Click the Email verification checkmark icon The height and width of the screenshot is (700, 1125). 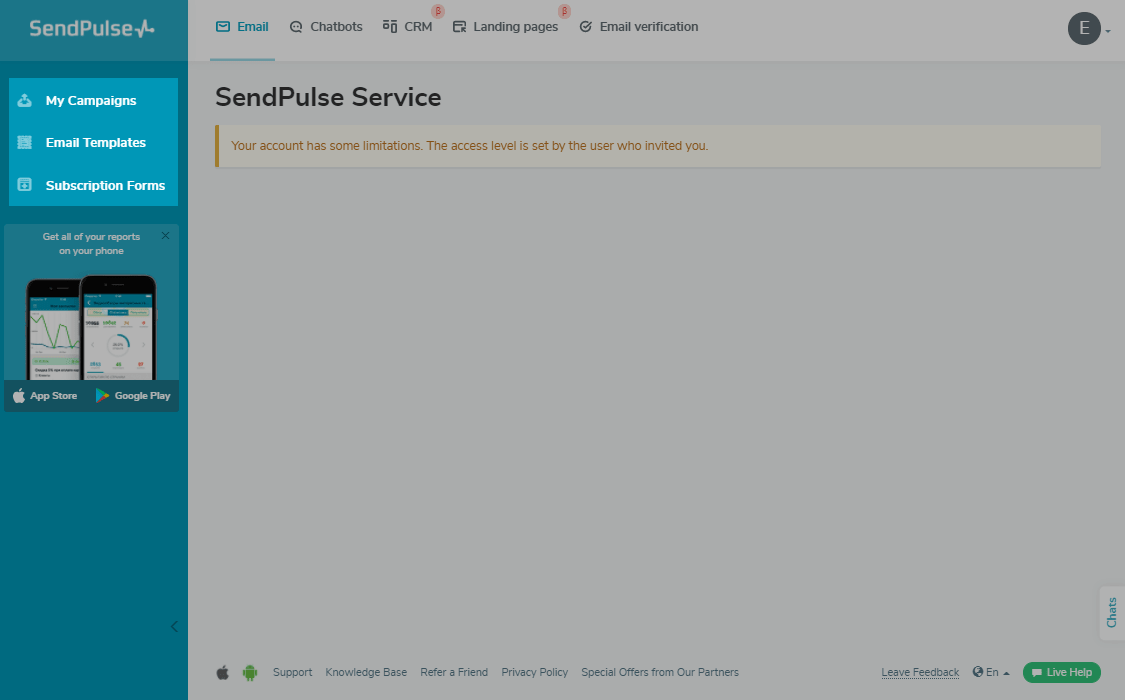click(585, 27)
